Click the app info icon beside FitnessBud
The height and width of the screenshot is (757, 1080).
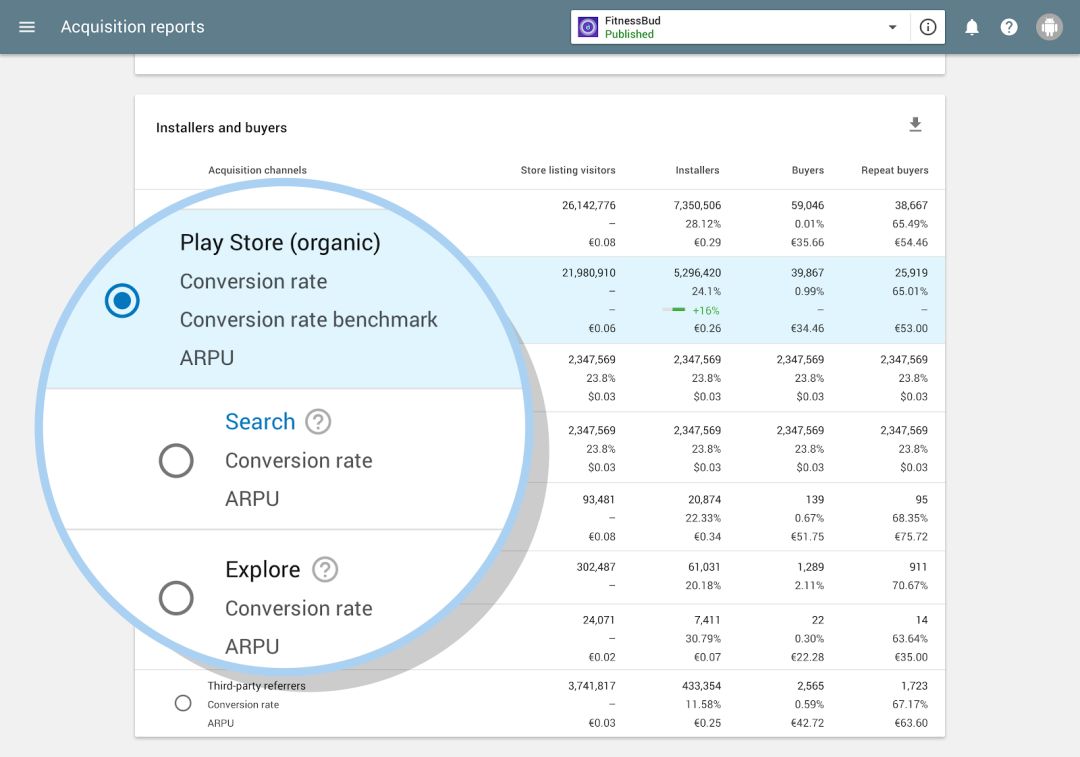coord(928,27)
